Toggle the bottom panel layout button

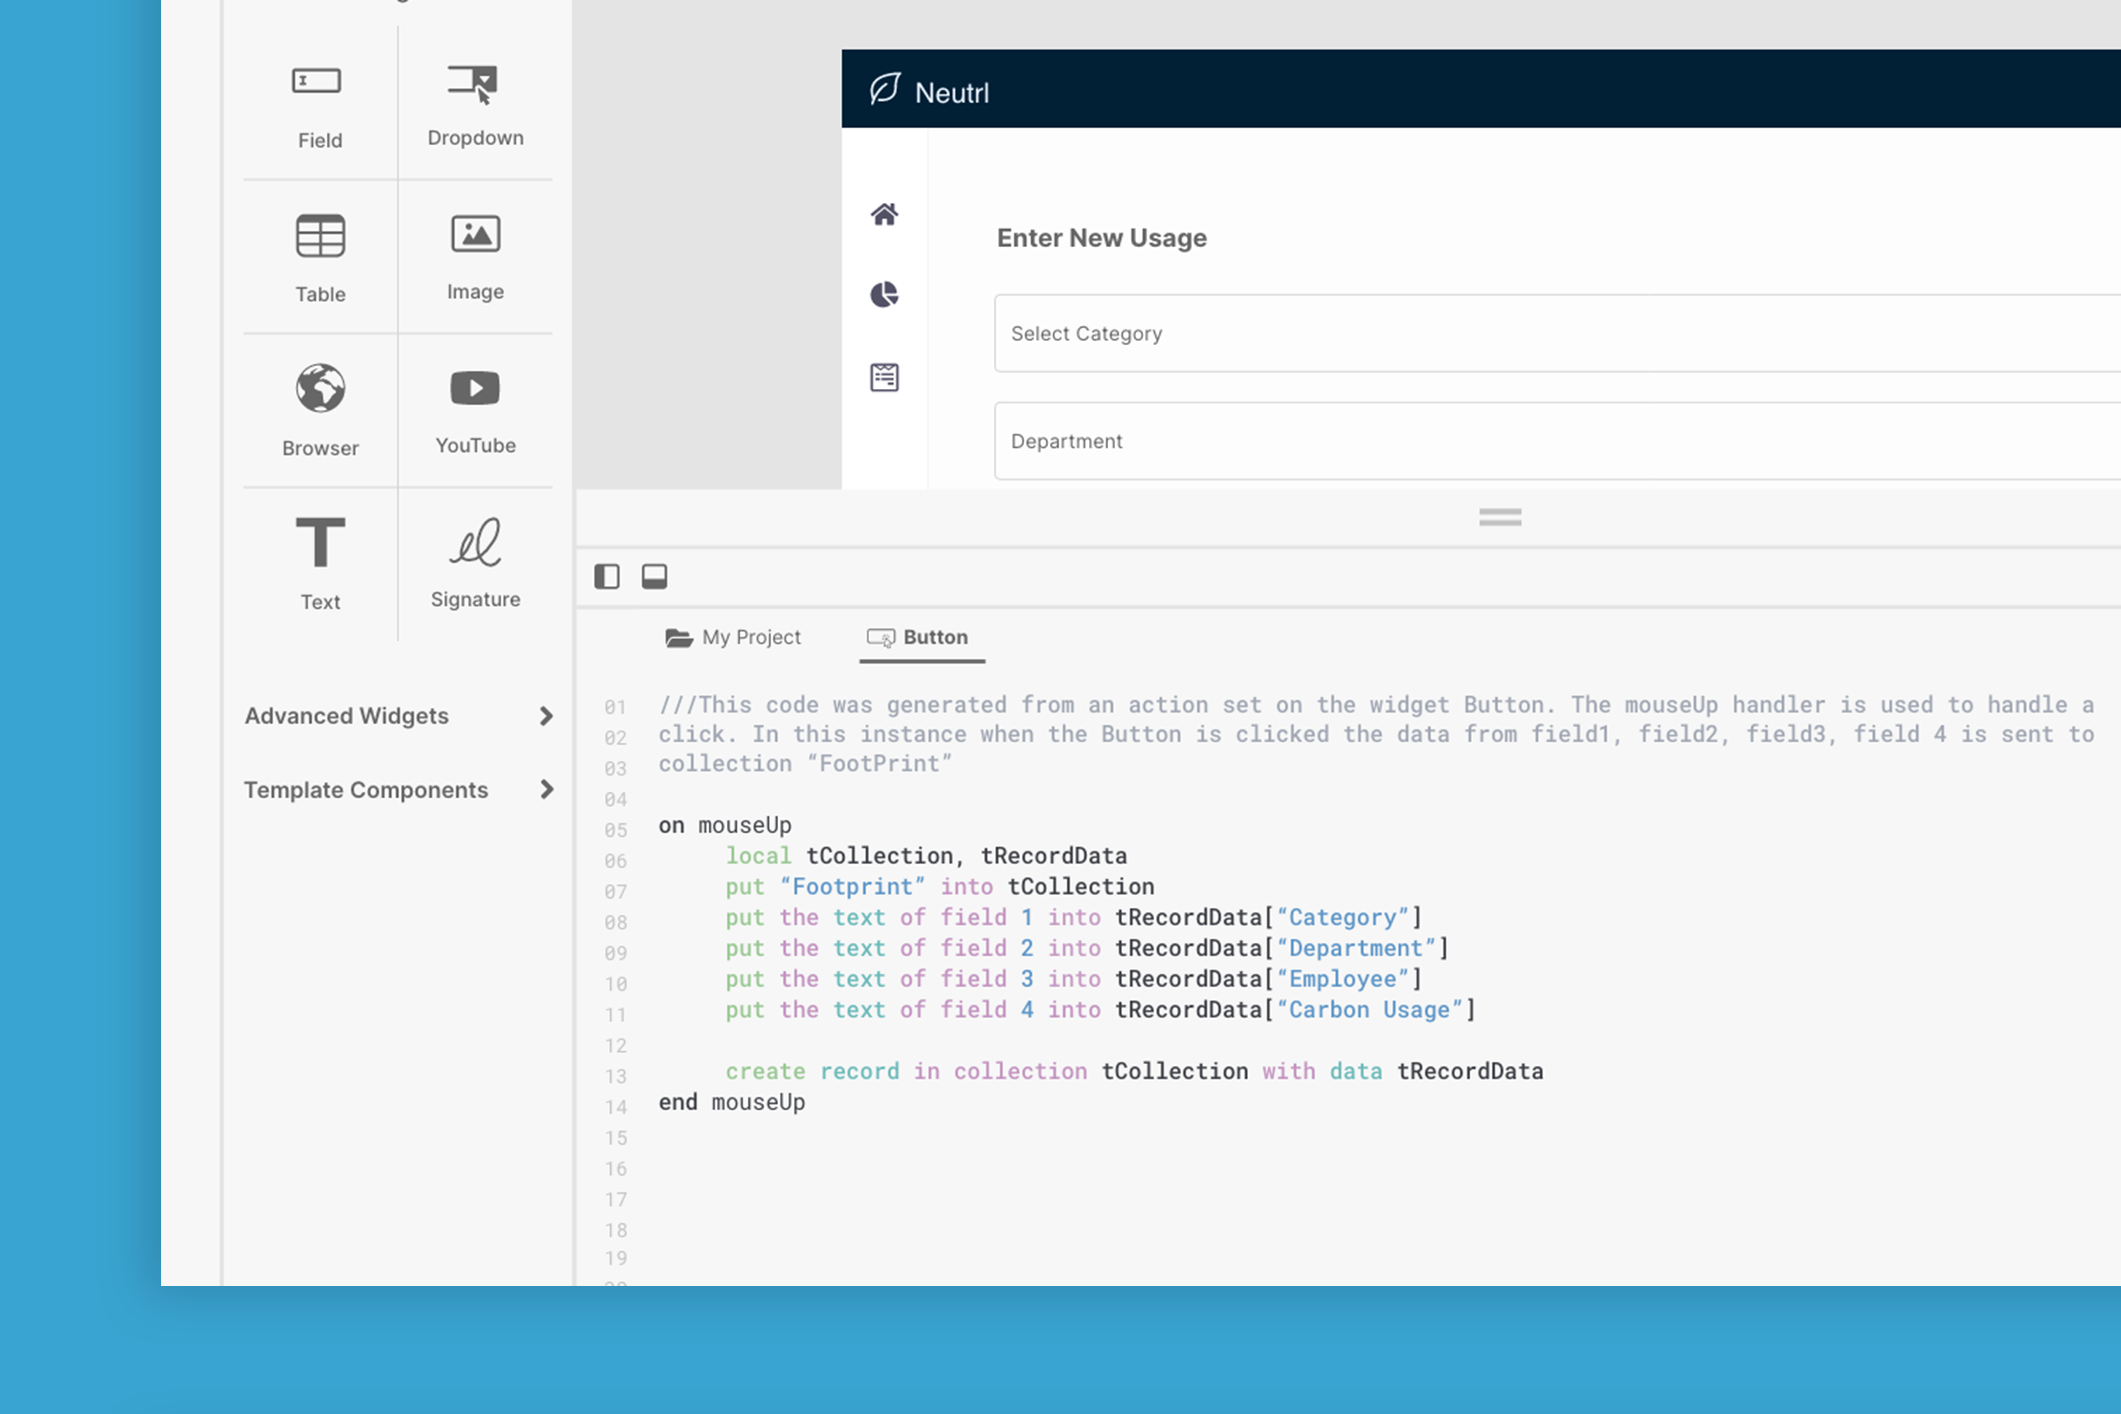pyautogui.click(x=654, y=576)
